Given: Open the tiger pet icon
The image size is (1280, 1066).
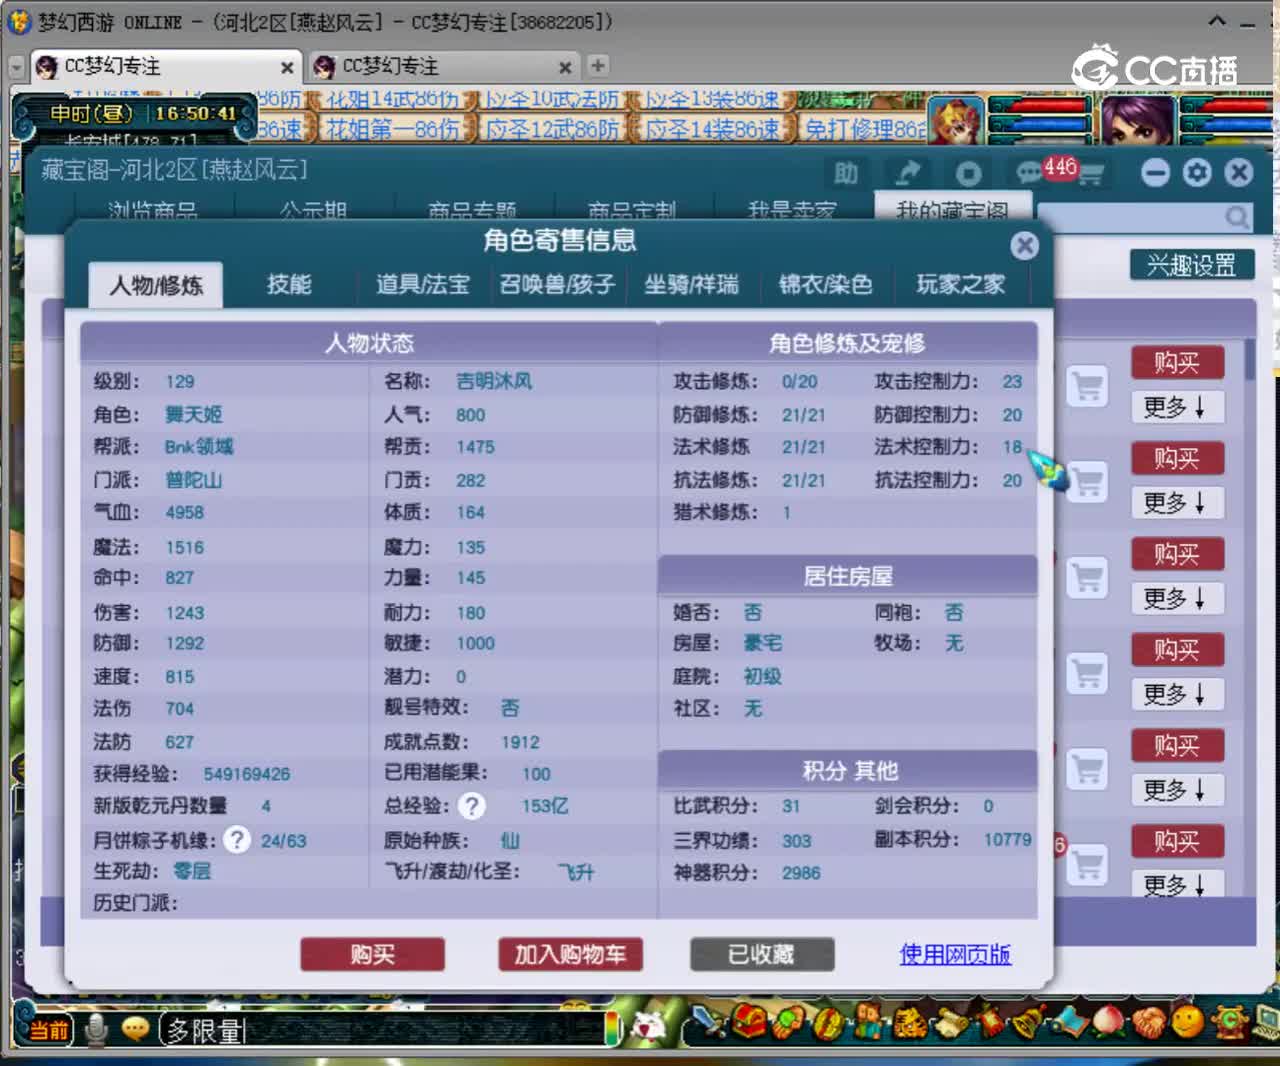Looking at the screenshot, I should tap(909, 1023).
